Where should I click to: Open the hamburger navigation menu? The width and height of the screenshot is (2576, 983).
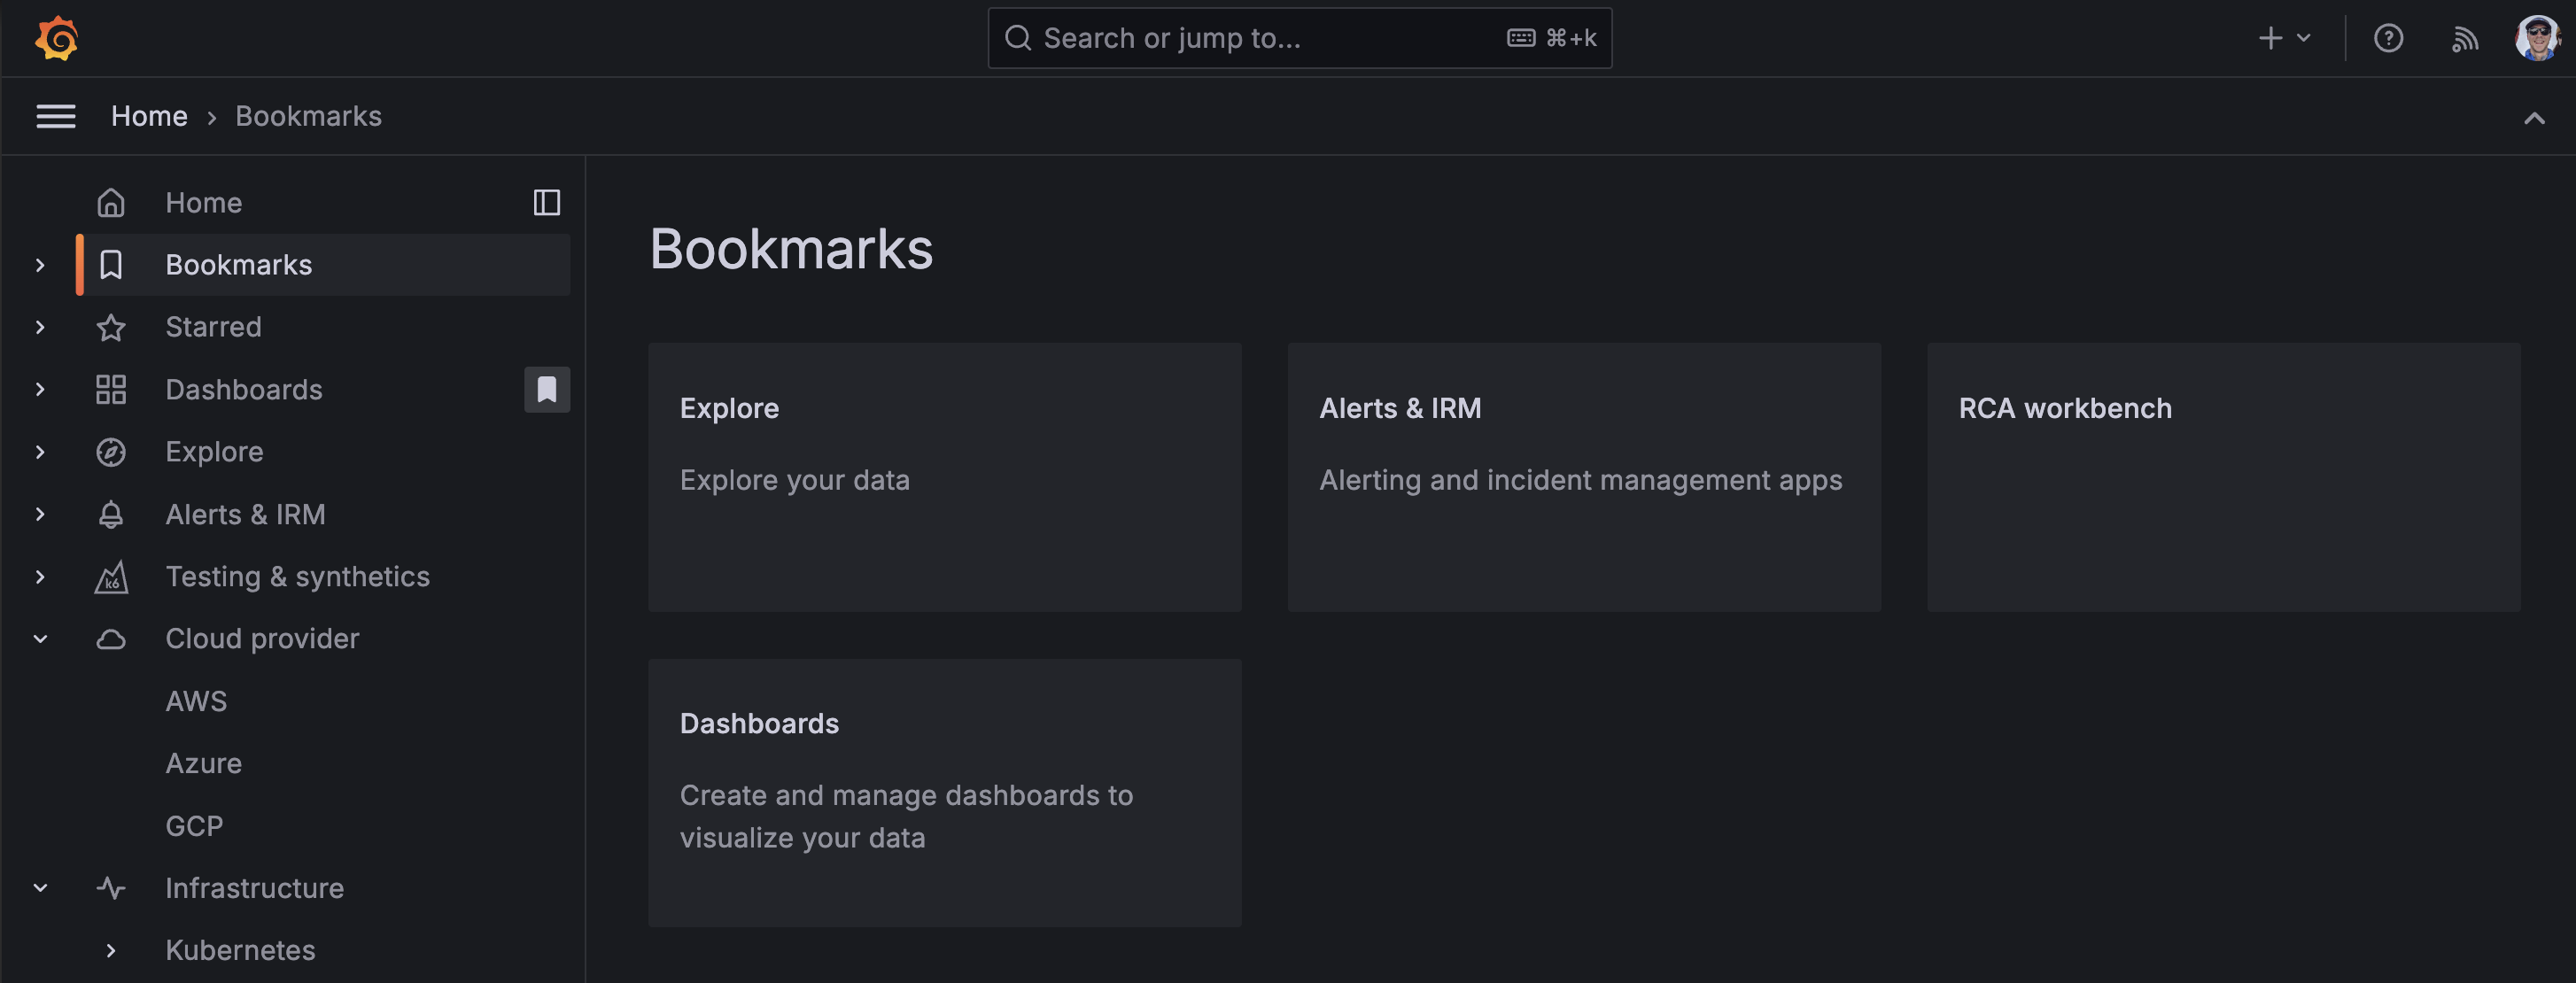click(x=56, y=116)
